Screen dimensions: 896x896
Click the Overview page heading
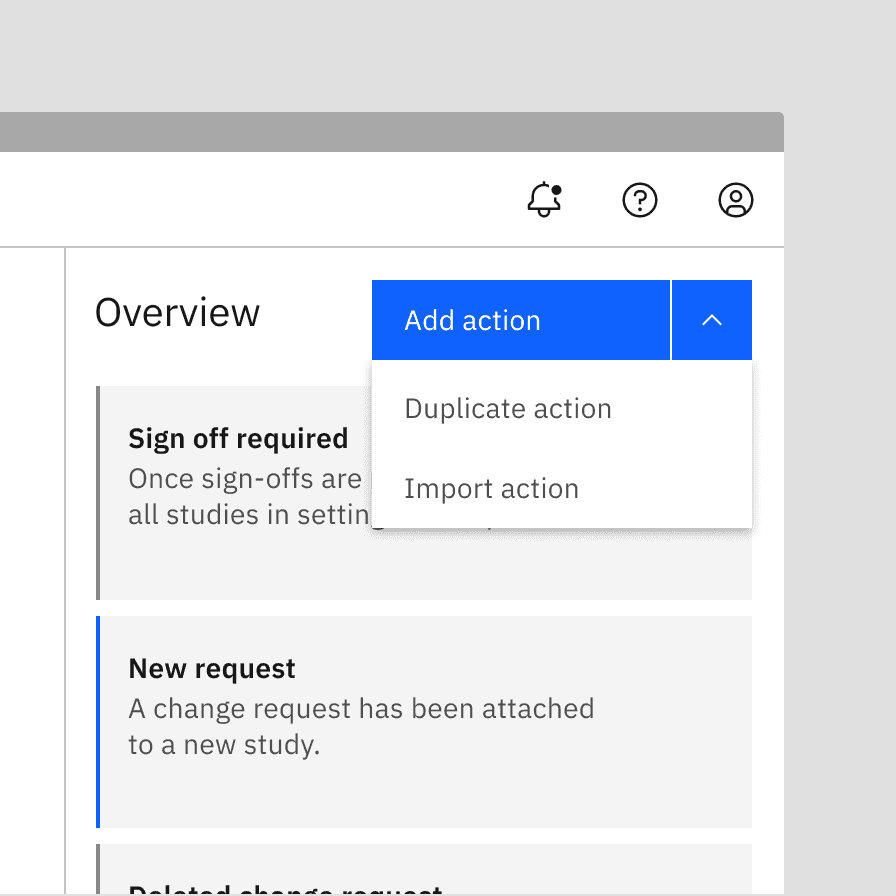[176, 312]
